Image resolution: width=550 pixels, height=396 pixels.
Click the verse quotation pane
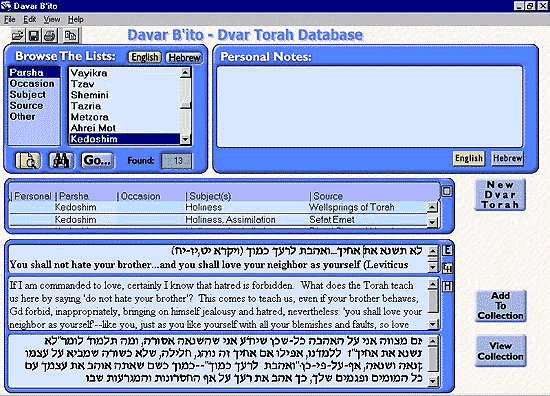coord(218,259)
